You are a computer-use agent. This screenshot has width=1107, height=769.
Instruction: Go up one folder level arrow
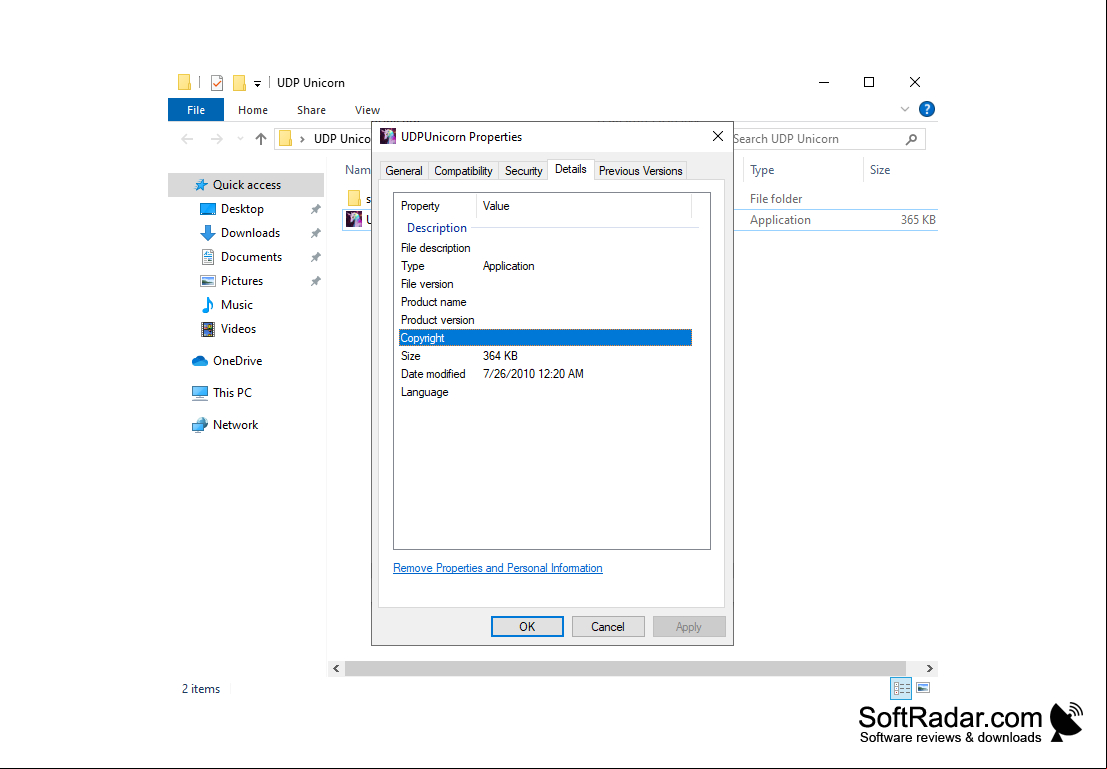tap(261, 139)
